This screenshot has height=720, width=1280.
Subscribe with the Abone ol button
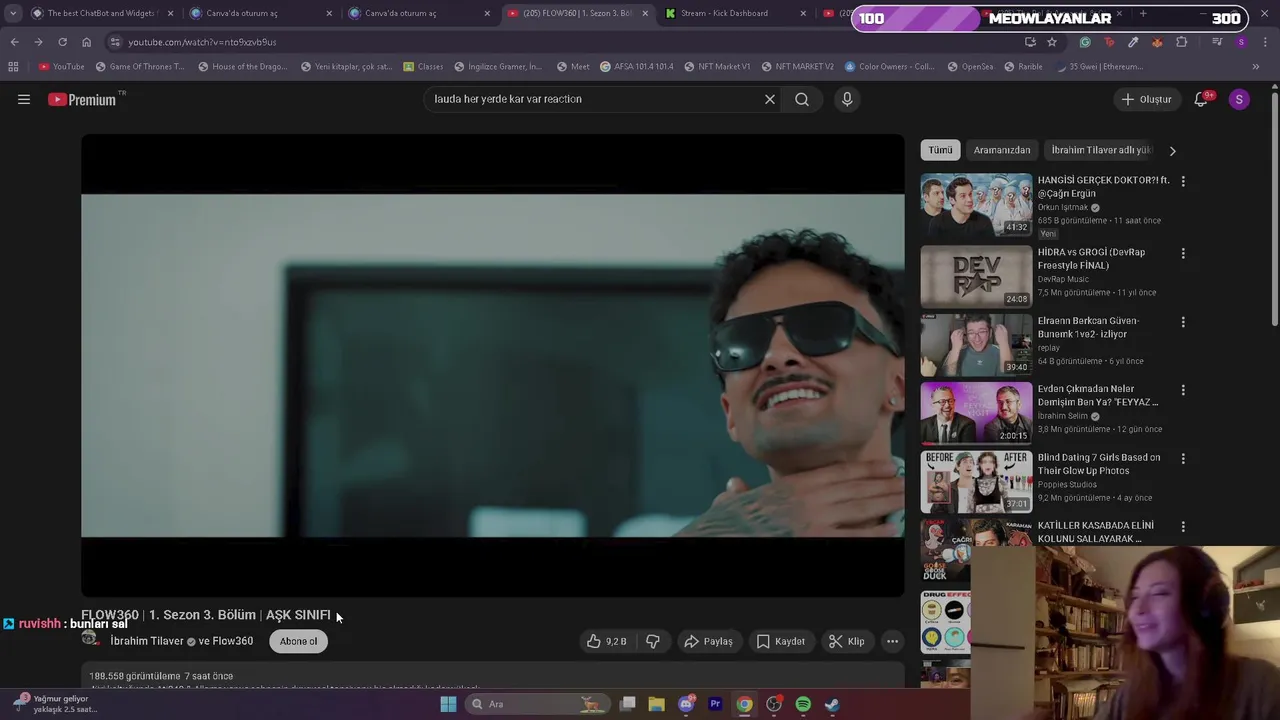tap(298, 641)
